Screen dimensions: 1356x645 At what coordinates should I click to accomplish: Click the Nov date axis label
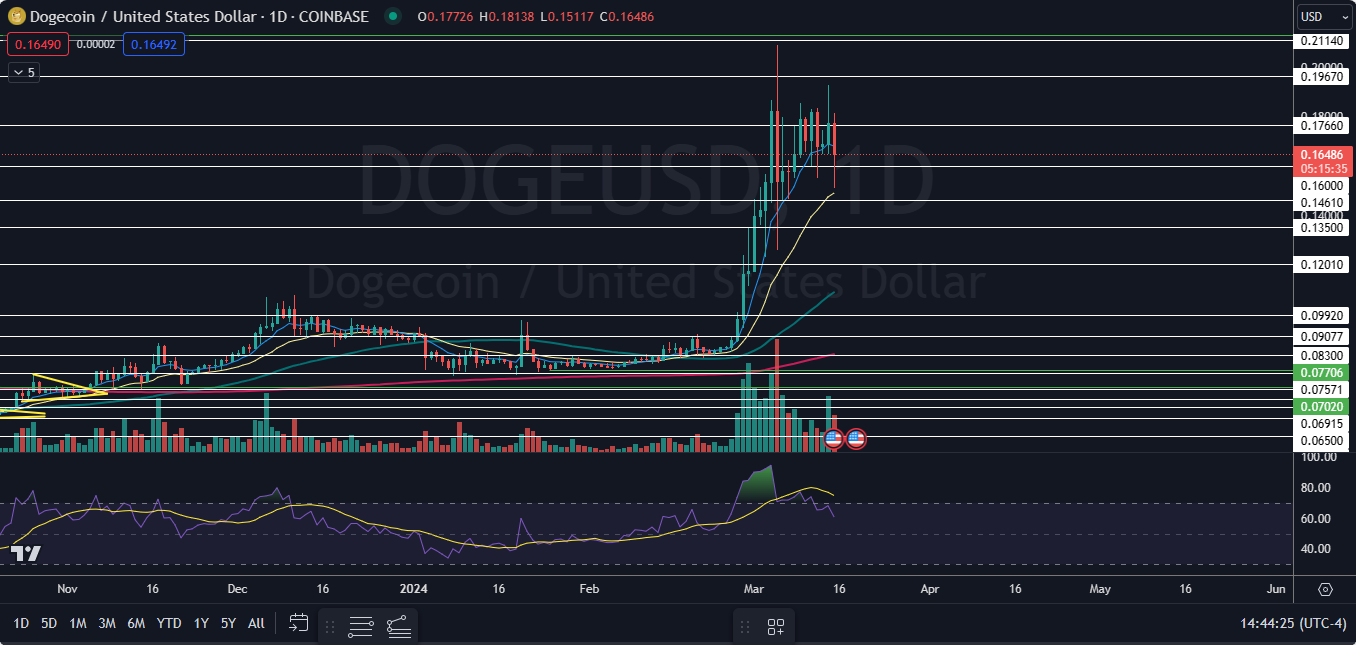coord(65,590)
